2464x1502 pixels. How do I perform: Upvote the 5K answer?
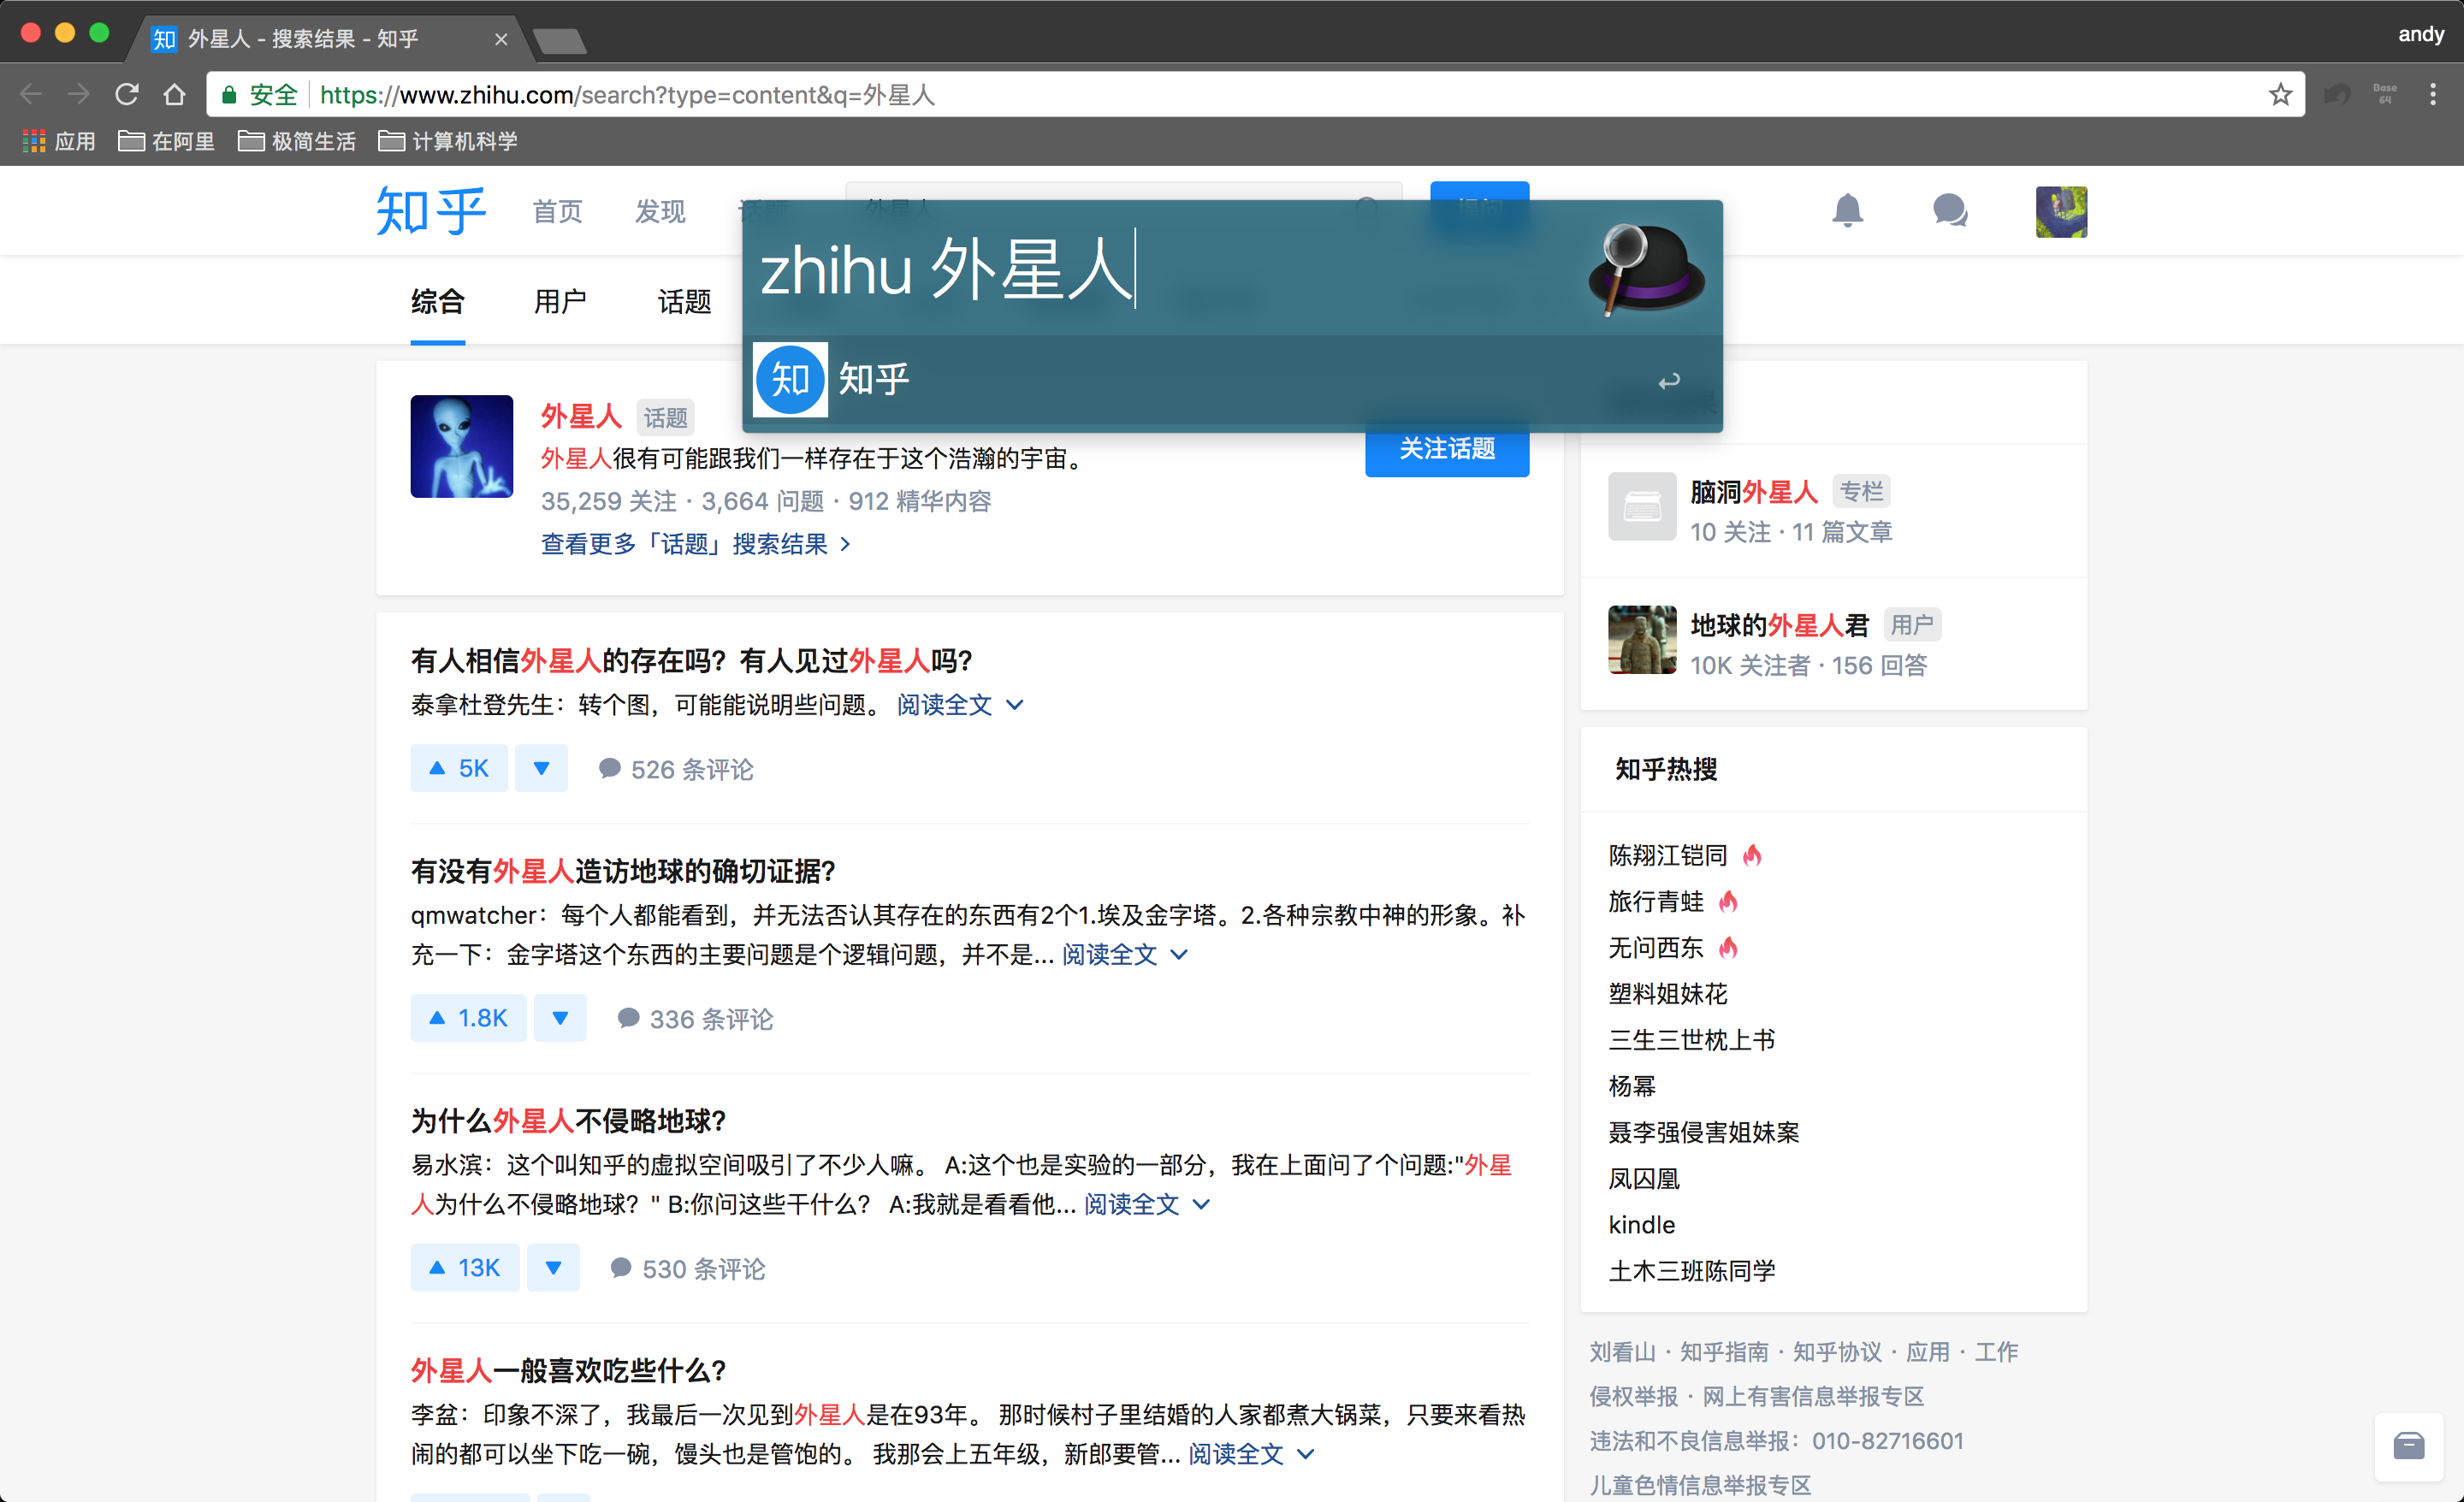coord(459,768)
